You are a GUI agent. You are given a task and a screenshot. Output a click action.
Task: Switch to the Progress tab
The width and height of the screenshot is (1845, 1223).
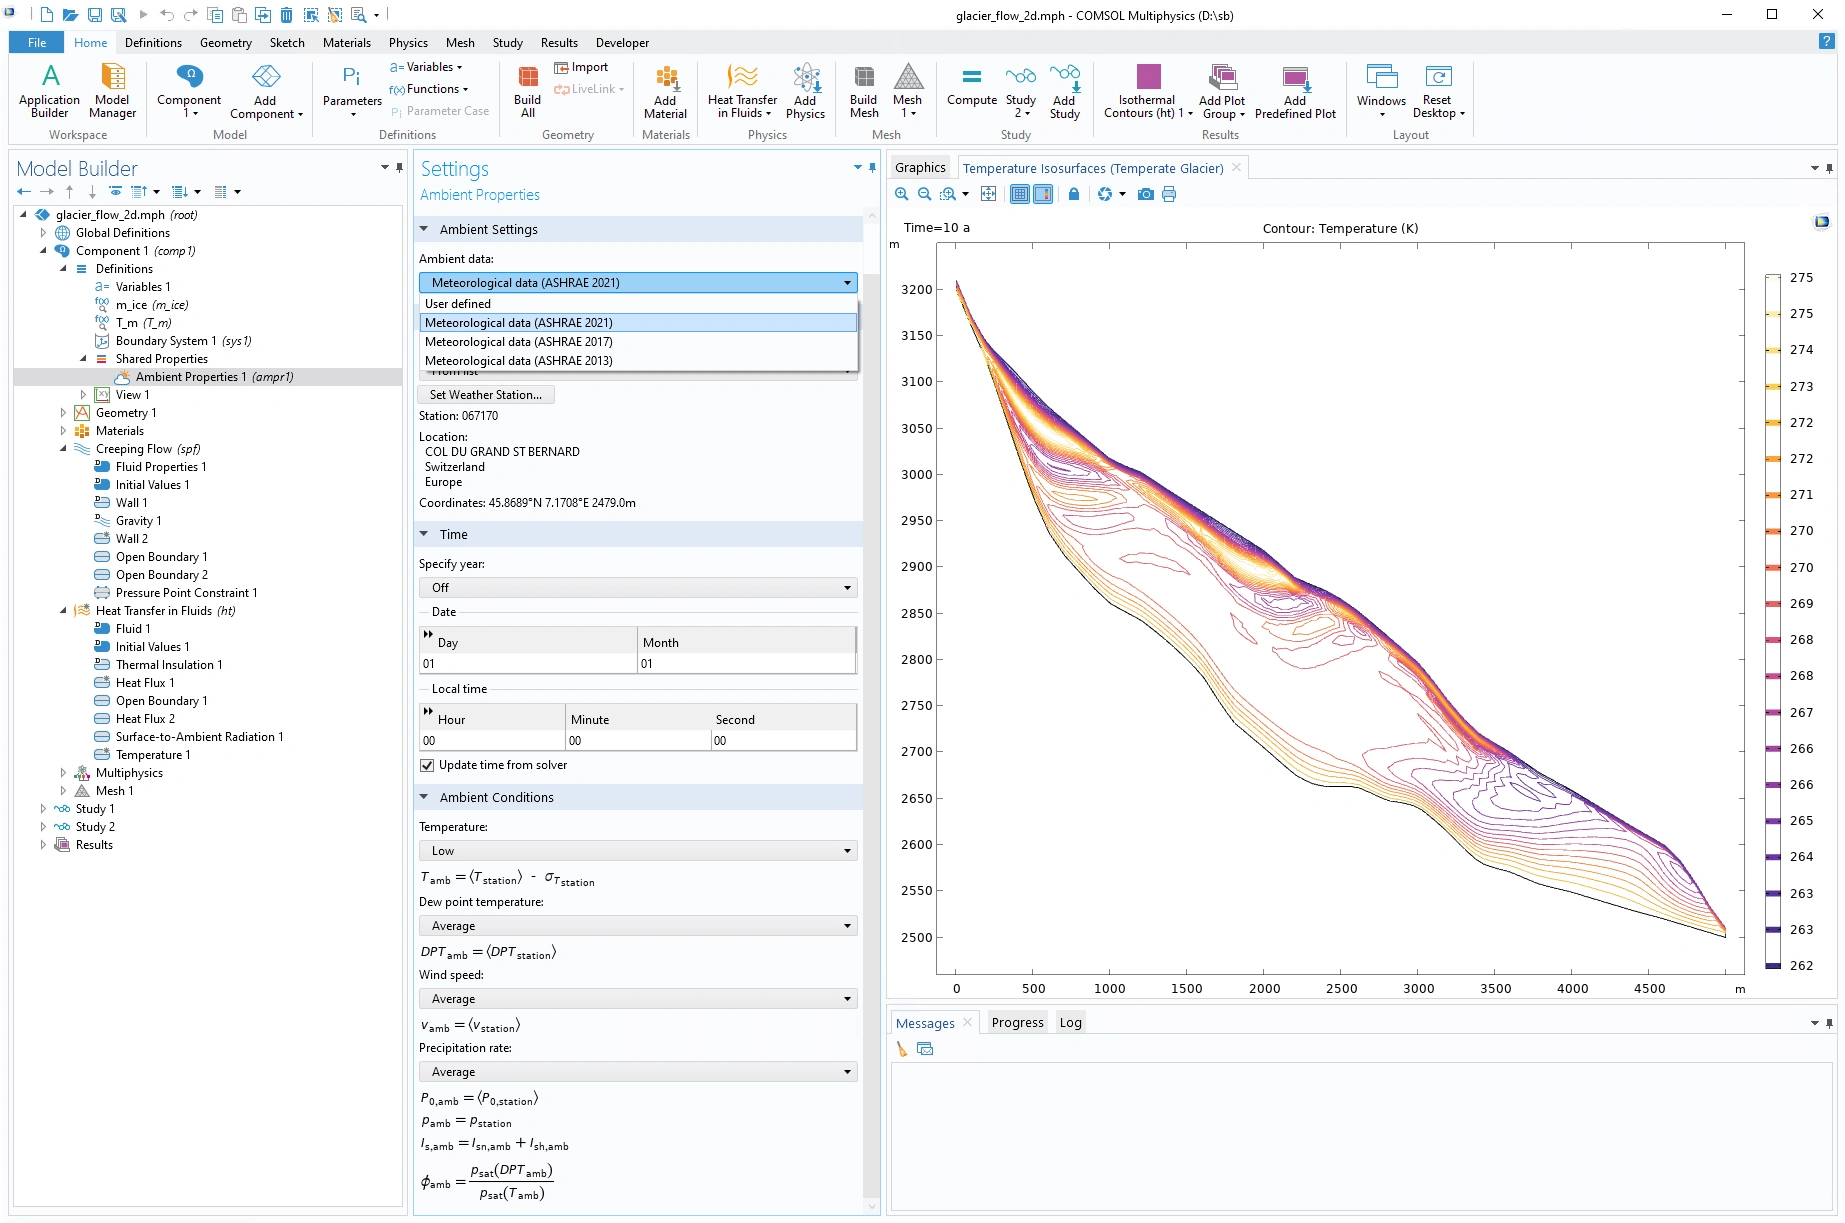(1017, 1022)
